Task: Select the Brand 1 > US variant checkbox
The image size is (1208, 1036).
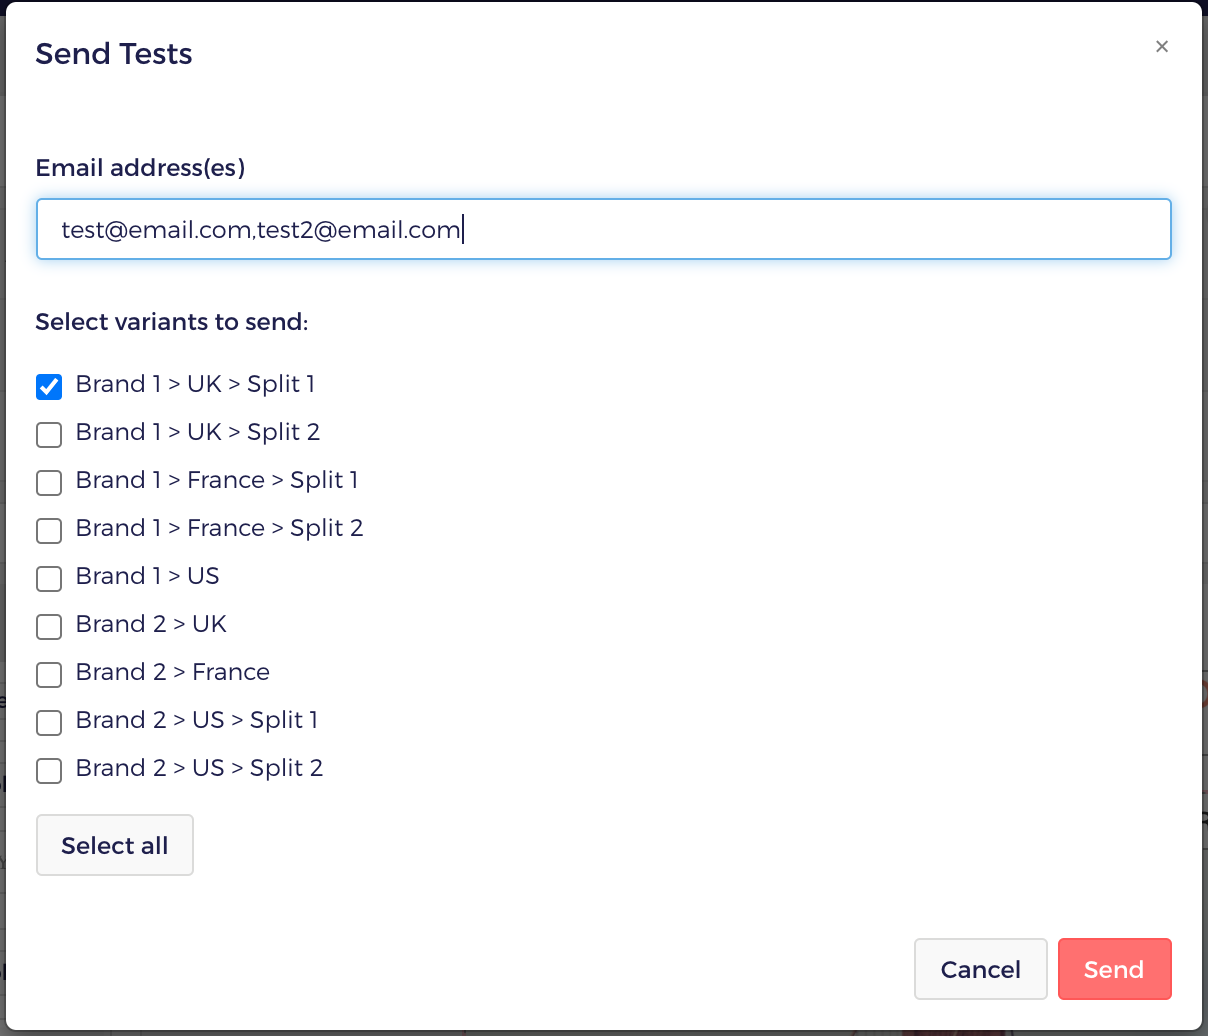Action: (x=49, y=578)
